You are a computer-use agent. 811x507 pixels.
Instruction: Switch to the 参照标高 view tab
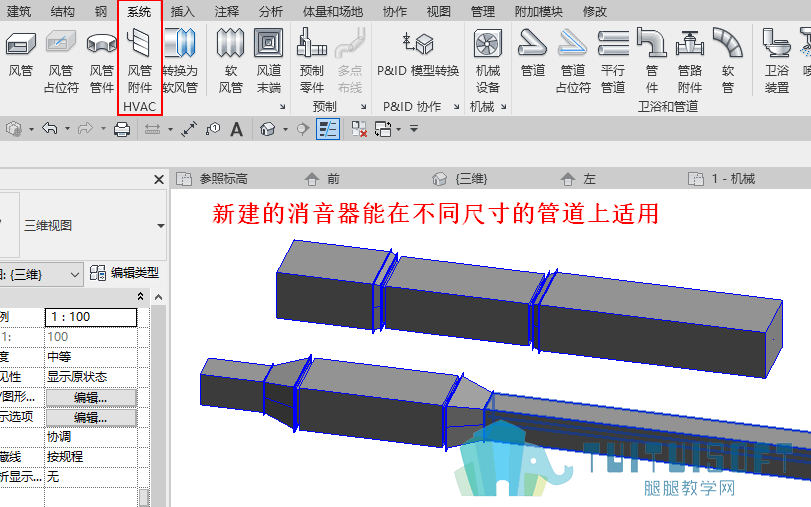(212, 179)
